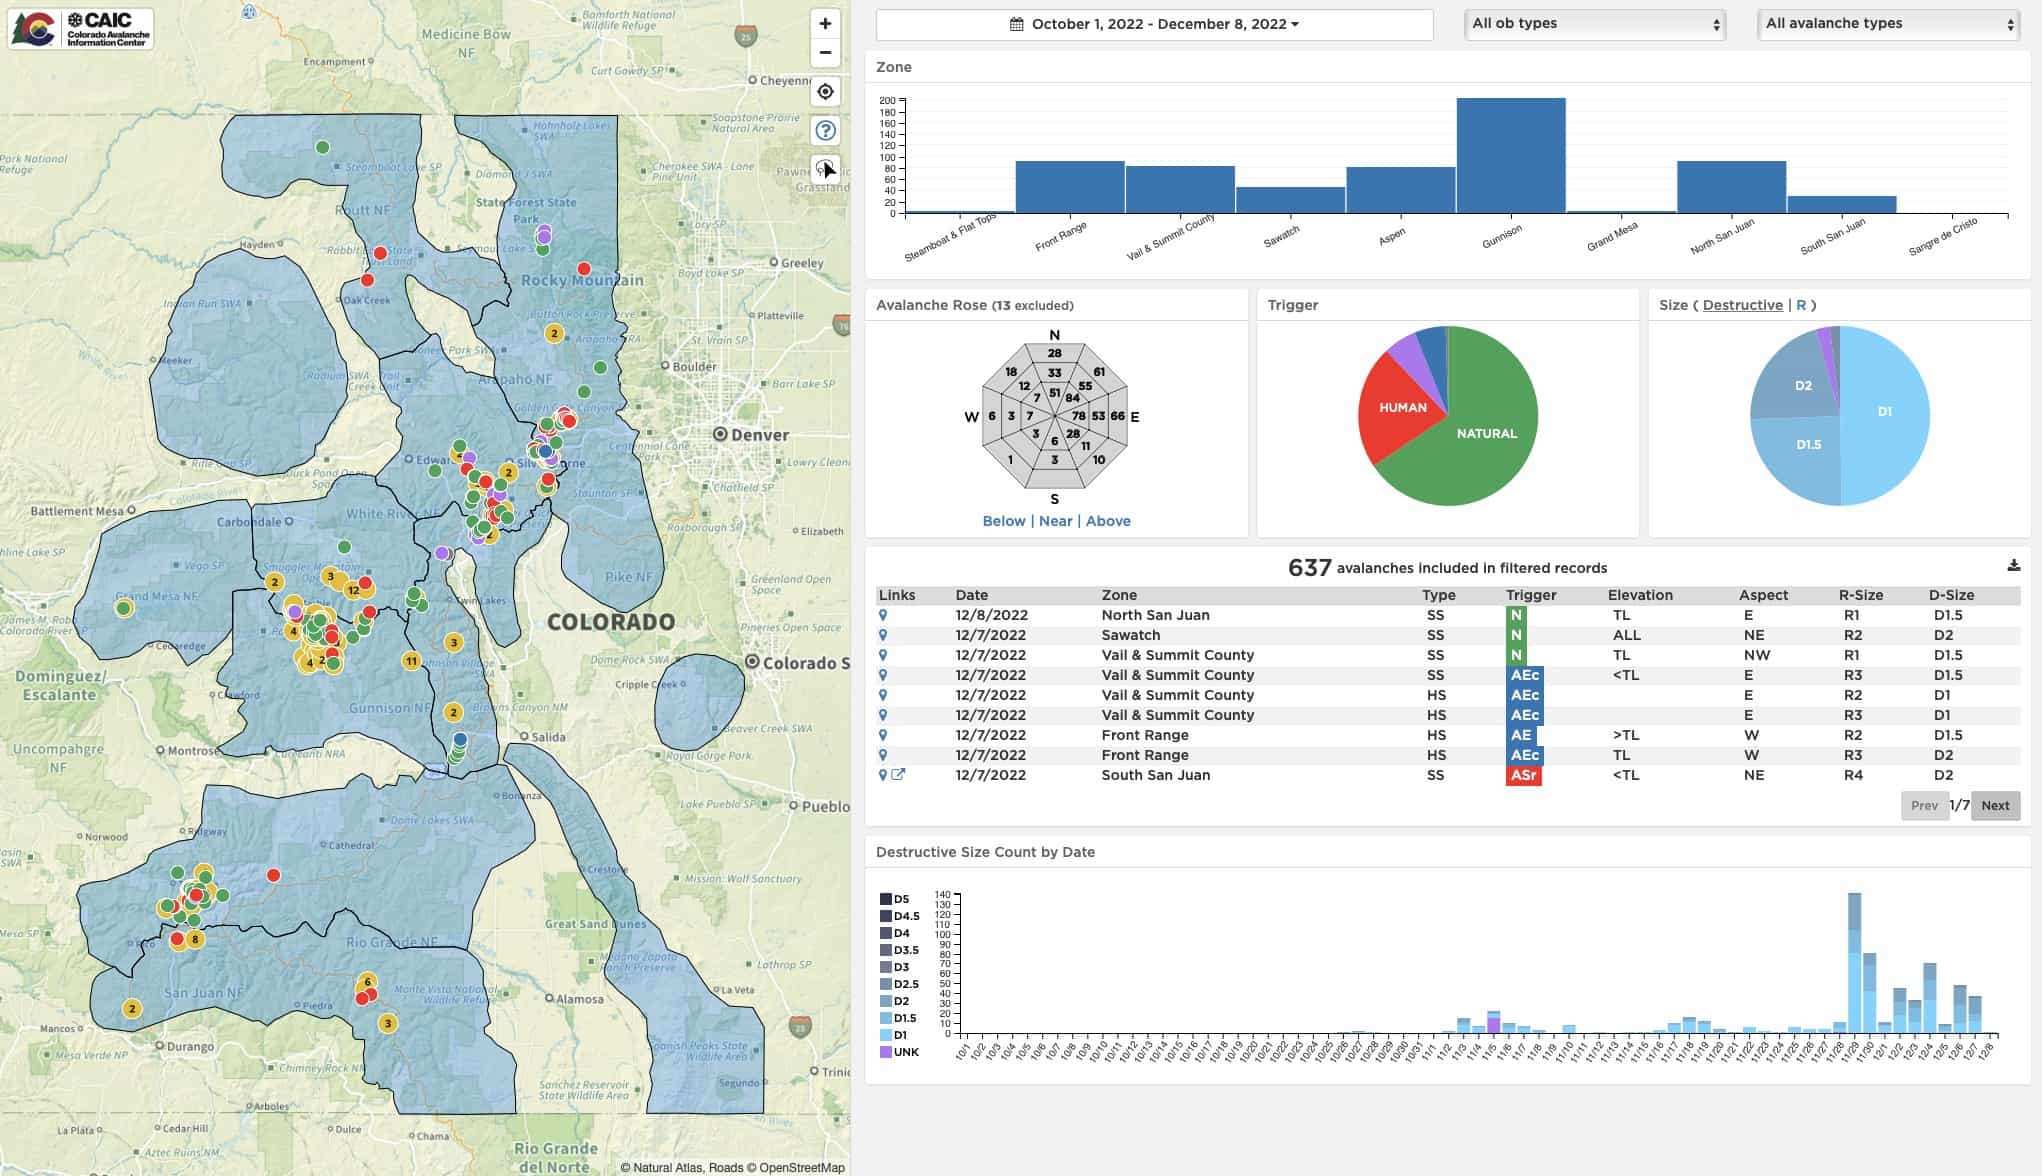Show Above treeline avalanche rose
The image size is (2042, 1176).
(1108, 521)
